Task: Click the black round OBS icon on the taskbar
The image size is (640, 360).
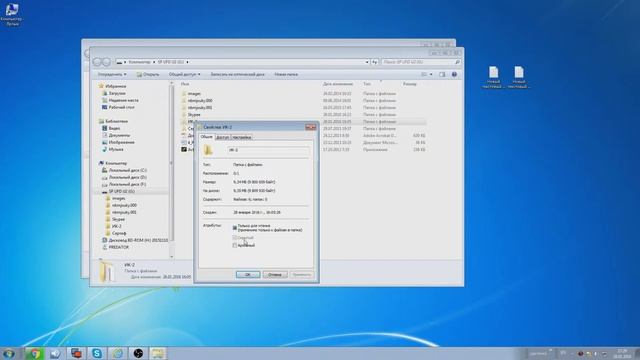Action: (x=138, y=353)
